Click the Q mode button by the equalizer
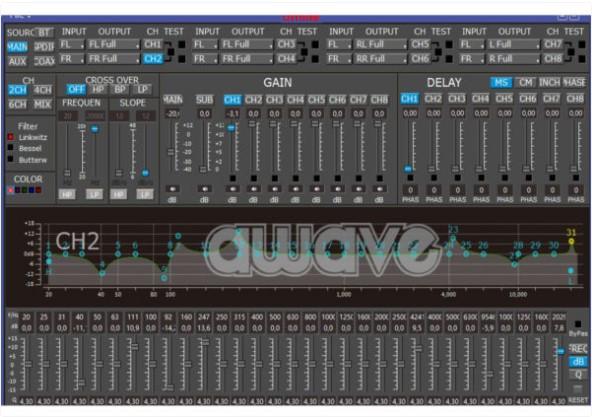The height and width of the screenshot is (417, 592). click(x=578, y=374)
